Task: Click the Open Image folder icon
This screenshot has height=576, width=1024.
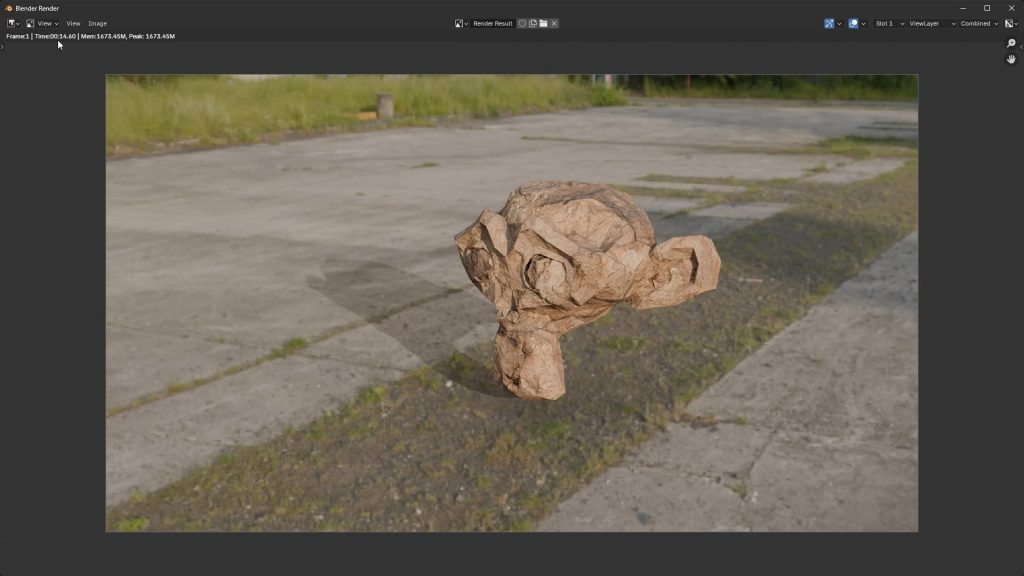Action: pyautogui.click(x=543, y=23)
